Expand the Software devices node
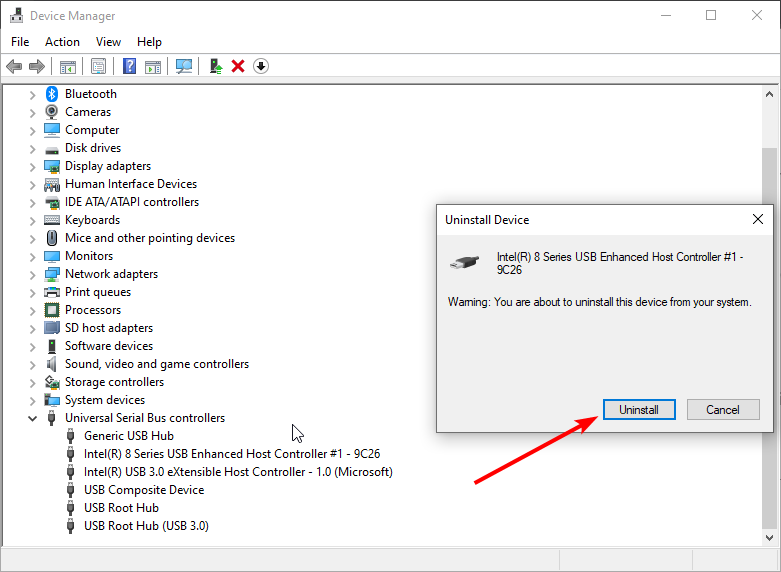Image resolution: width=781 pixels, height=572 pixels. point(32,346)
